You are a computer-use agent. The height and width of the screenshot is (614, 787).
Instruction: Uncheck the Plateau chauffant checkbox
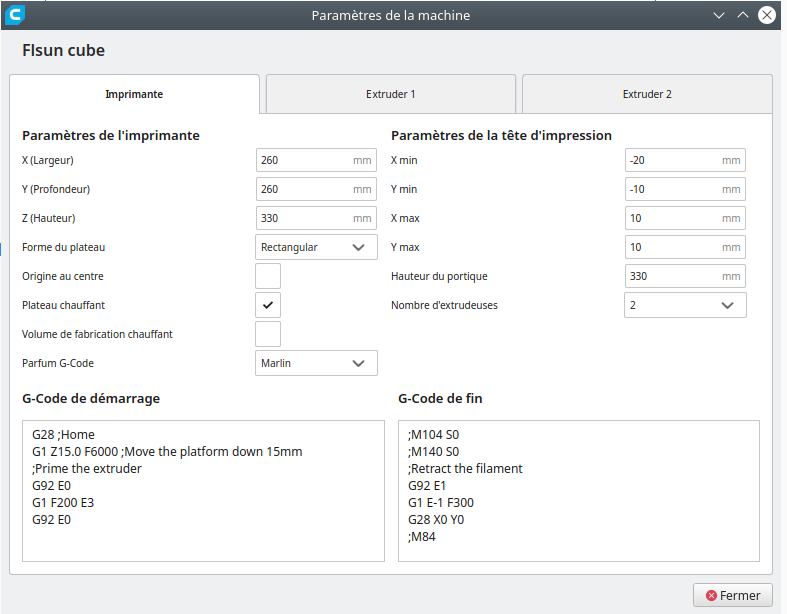[268, 305]
